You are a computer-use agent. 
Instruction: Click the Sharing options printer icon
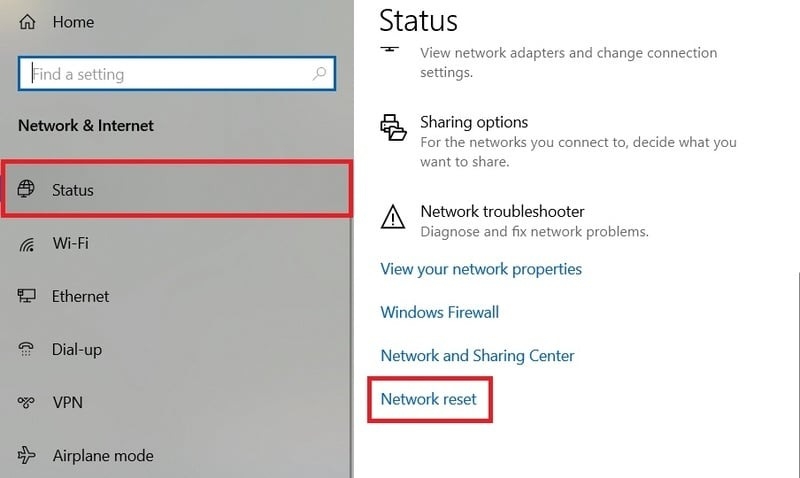(x=393, y=128)
